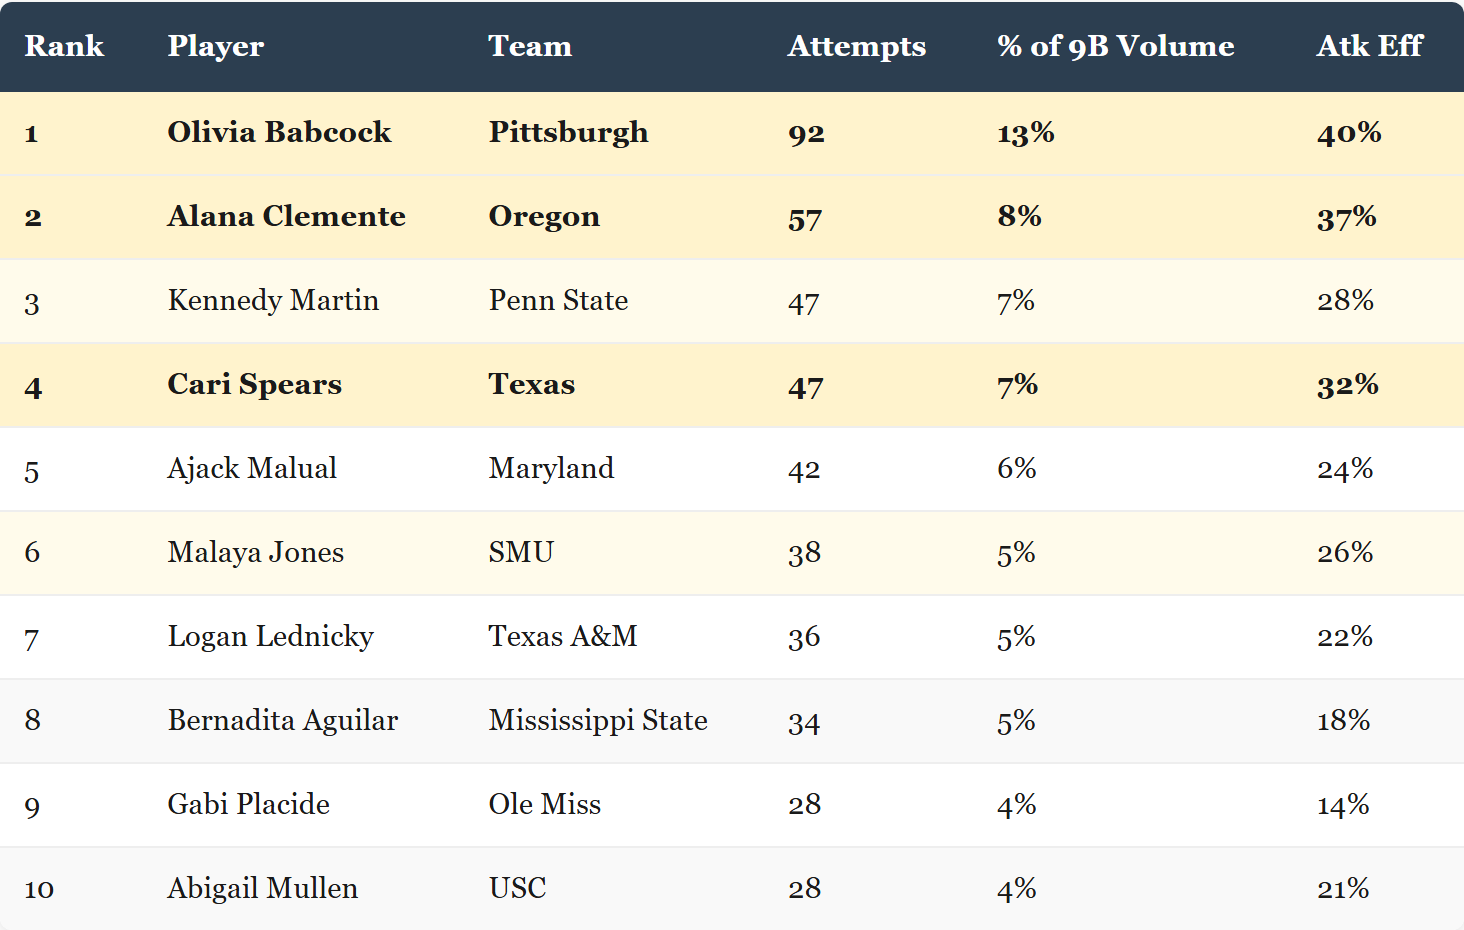Select Gabi Placide's 14% efficiency value
This screenshot has height=930, width=1464.
pos(1343,804)
